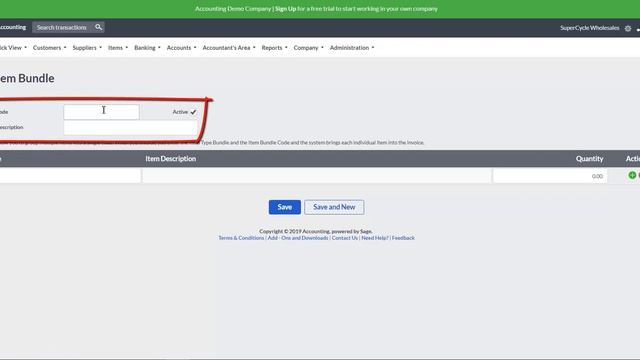Expand the Items menu
Image resolution: width=640 pixels, height=360 pixels.
click(x=118, y=48)
